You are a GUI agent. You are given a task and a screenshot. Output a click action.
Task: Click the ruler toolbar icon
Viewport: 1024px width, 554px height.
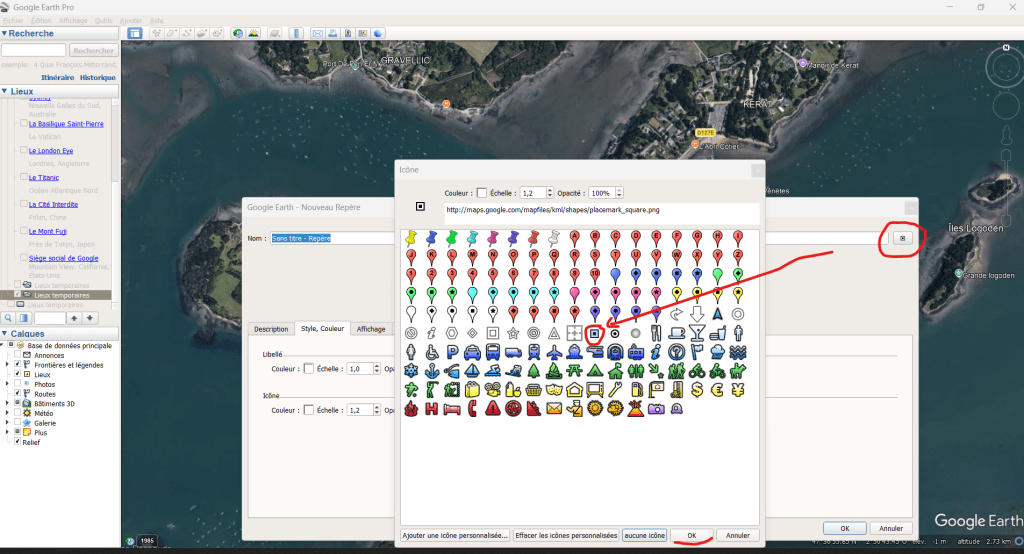(296, 33)
